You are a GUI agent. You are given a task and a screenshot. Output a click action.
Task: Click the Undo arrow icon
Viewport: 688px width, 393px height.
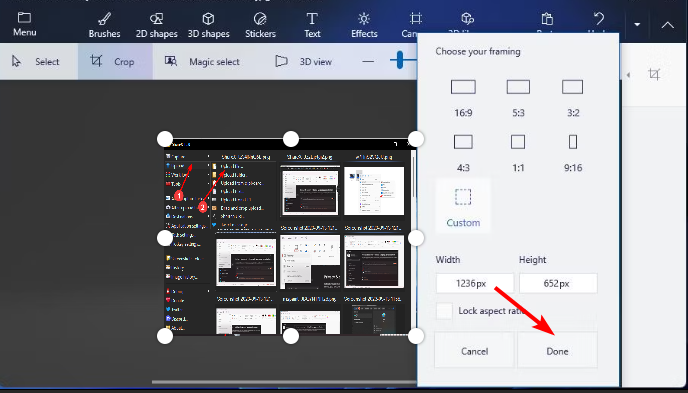tap(598, 18)
